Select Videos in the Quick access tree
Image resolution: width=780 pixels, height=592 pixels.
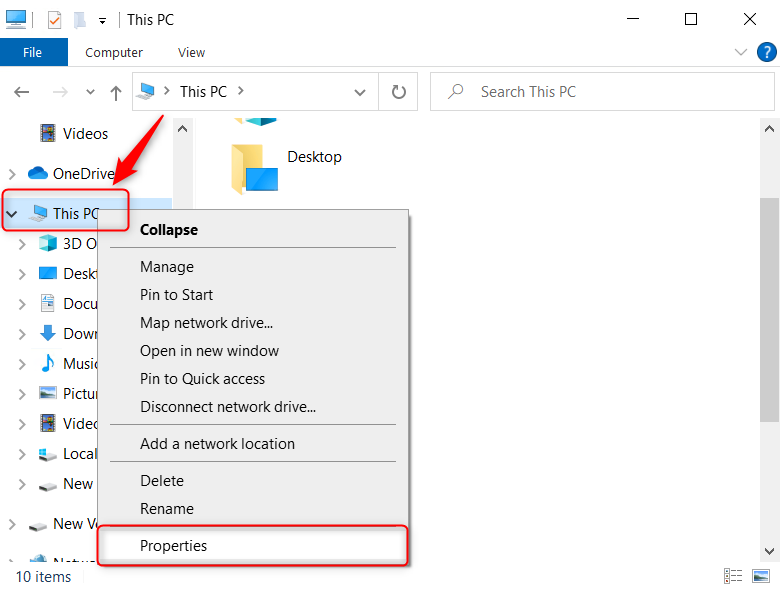pos(85,134)
